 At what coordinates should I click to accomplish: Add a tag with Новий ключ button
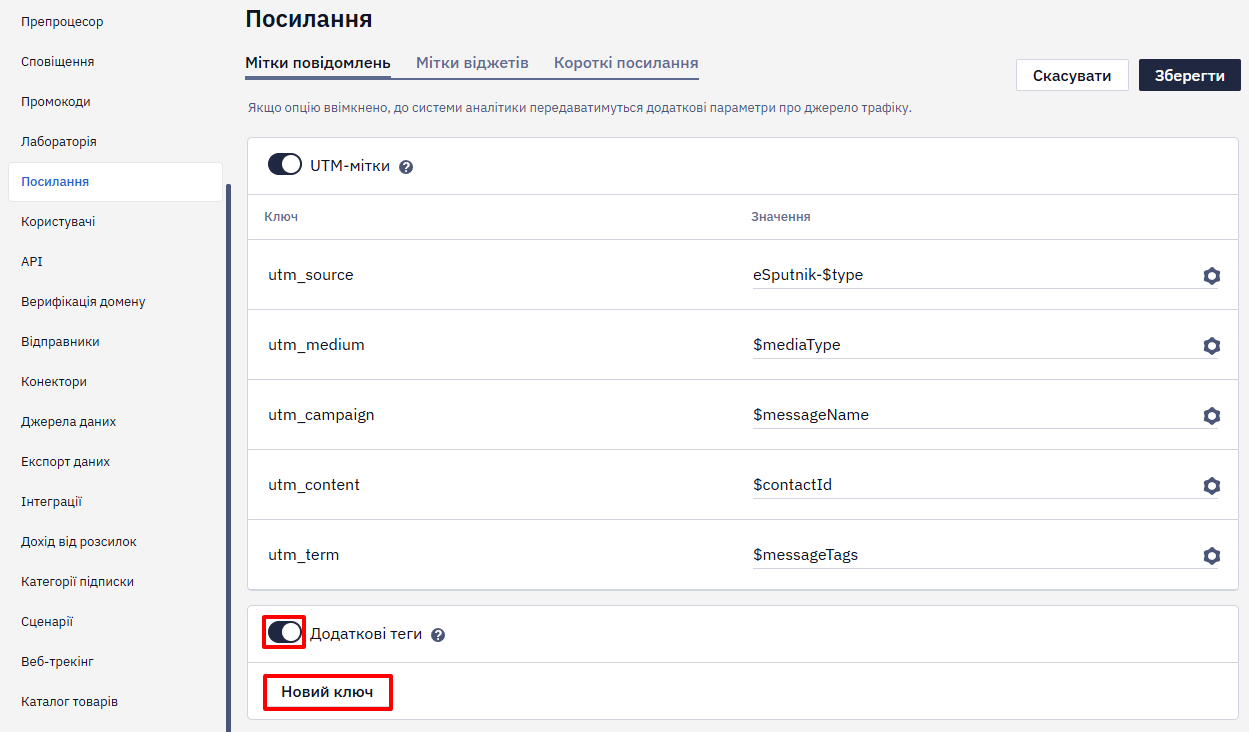(327, 692)
